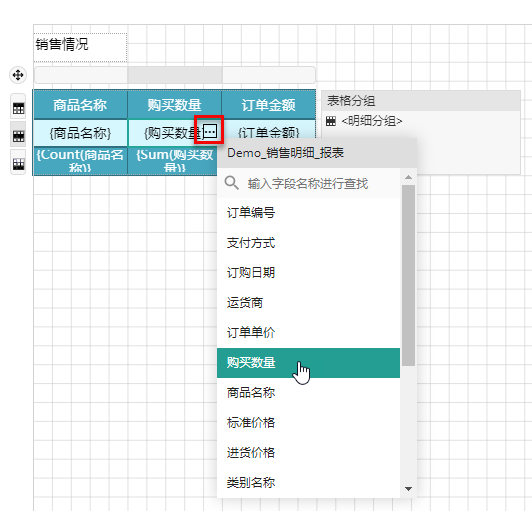
Task: Click scrollbar down arrow in field list
Action: coord(408,489)
